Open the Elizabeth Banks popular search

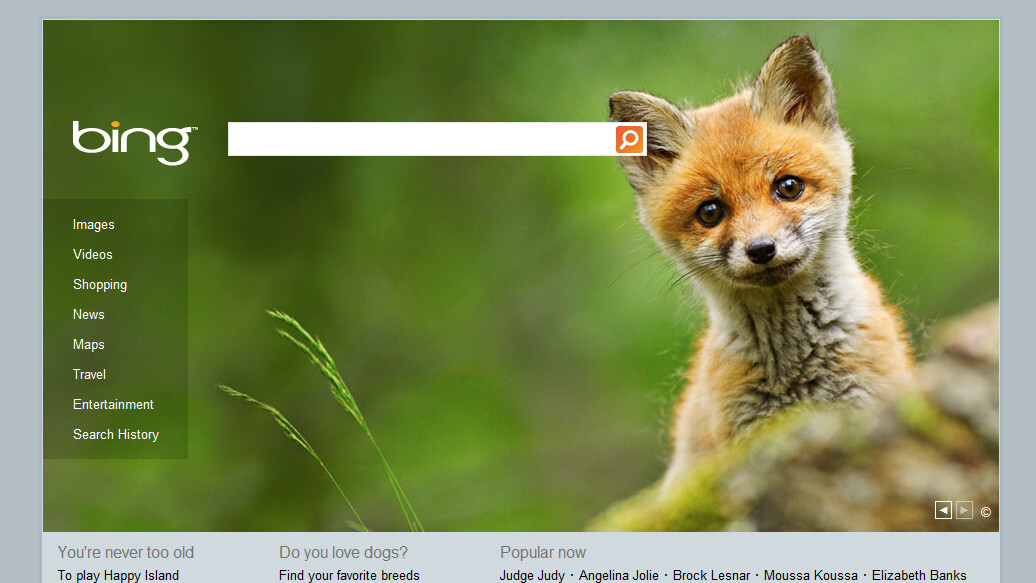(x=918, y=575)
